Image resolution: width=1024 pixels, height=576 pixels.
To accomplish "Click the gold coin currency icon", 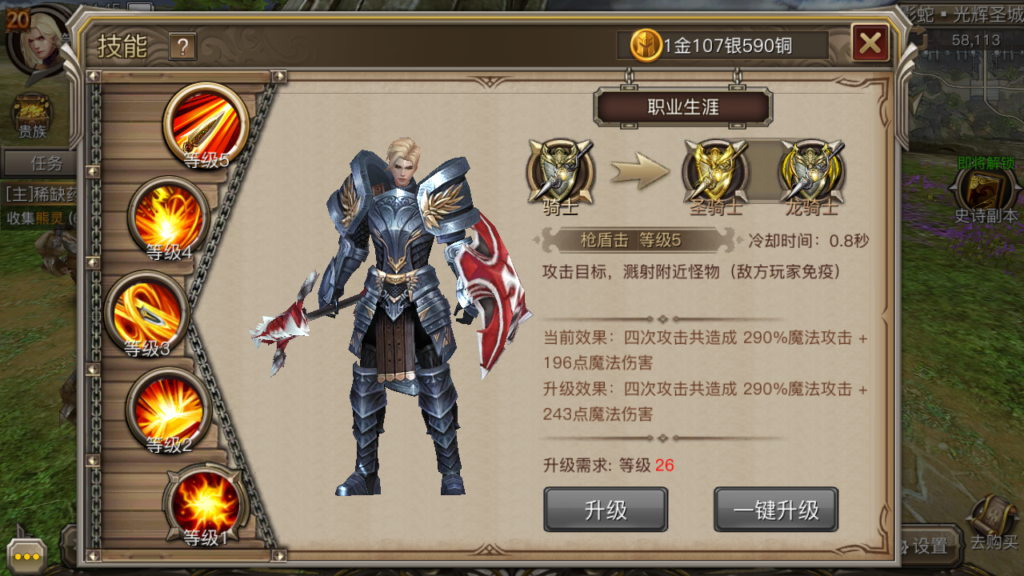I will point(645,45).
